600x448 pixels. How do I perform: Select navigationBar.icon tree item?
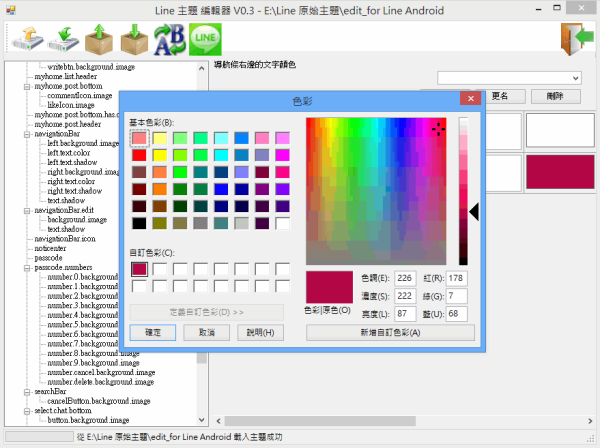(x=65, y=239)
